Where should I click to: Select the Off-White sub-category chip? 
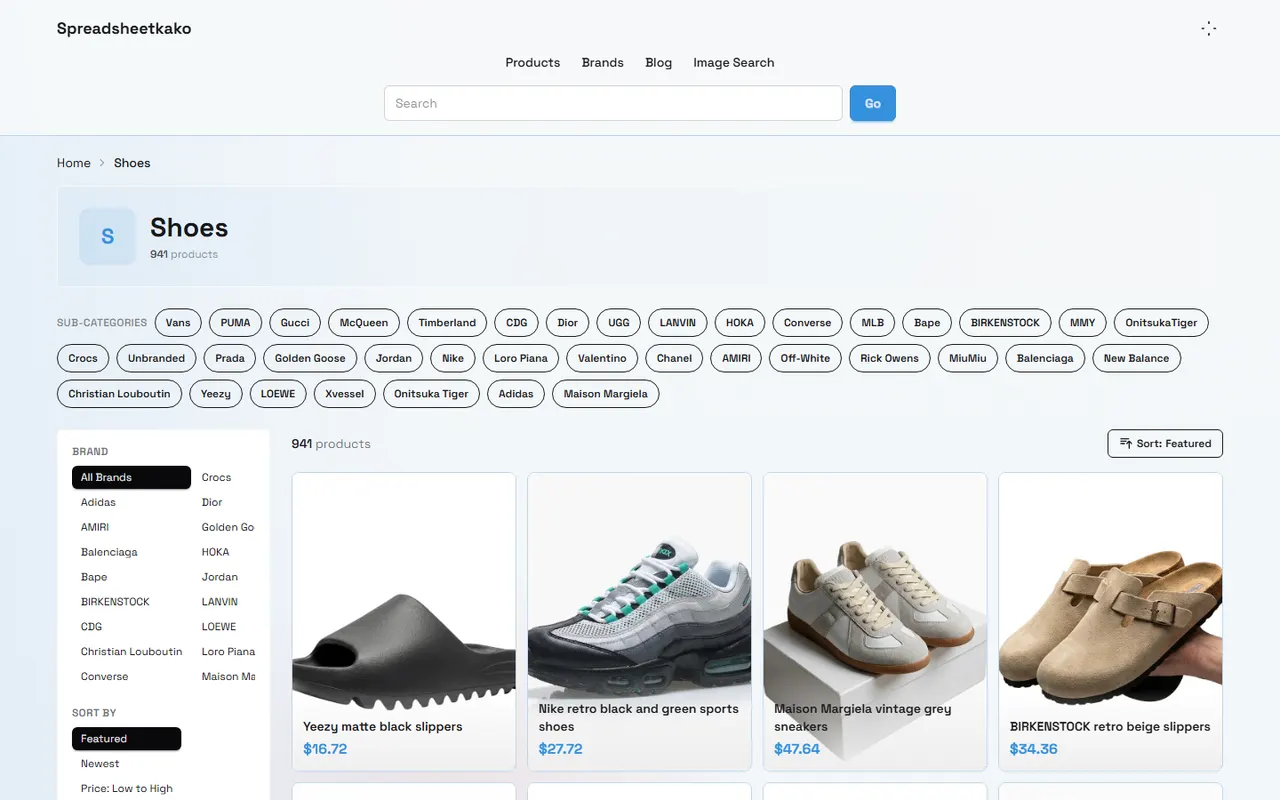[806, 358]
